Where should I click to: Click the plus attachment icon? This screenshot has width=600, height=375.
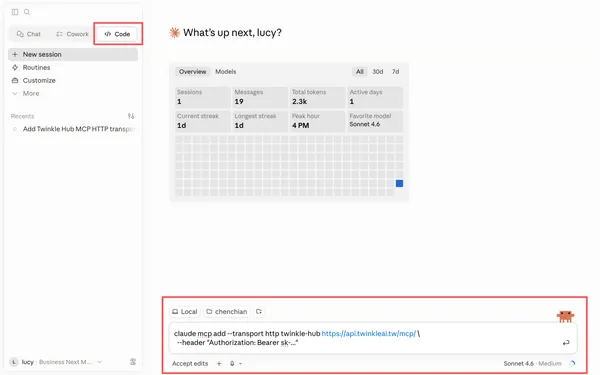[219, 364]
